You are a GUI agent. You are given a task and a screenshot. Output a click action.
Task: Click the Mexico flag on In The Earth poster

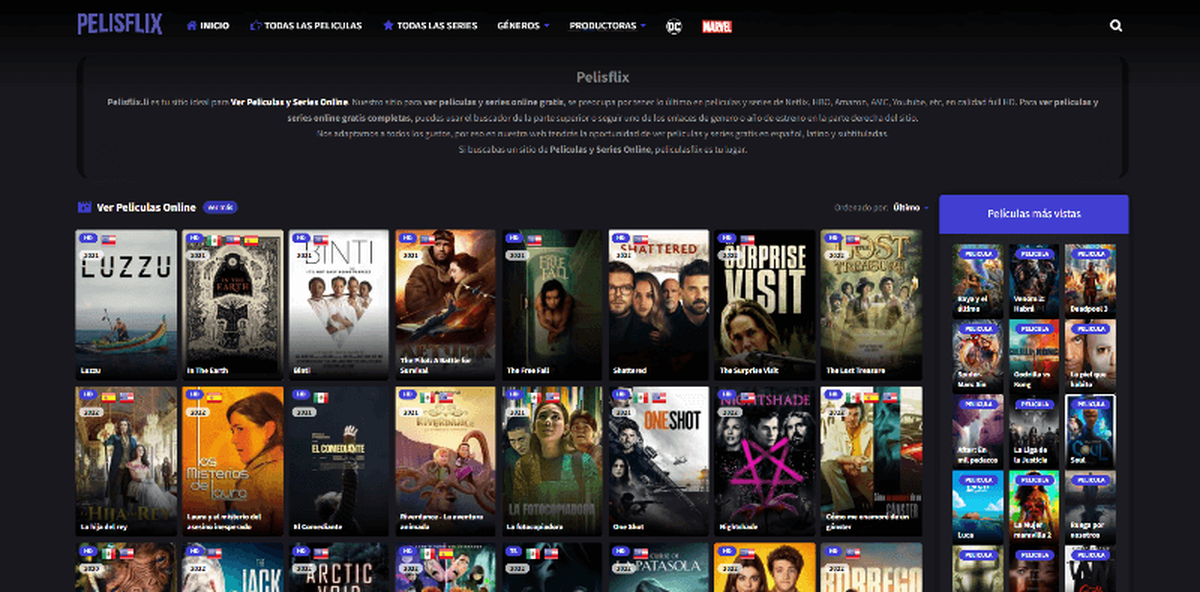(213, 240)
